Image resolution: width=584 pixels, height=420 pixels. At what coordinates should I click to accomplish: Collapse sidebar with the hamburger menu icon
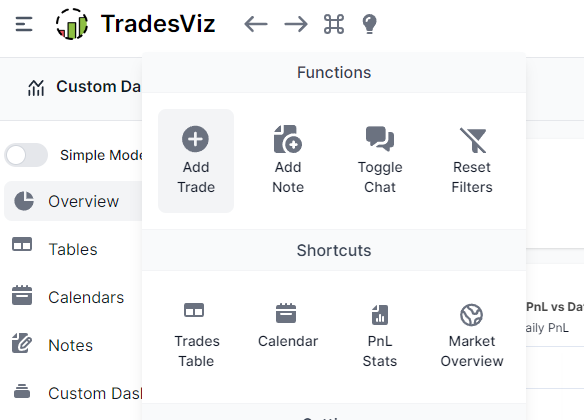coord(24,24)
